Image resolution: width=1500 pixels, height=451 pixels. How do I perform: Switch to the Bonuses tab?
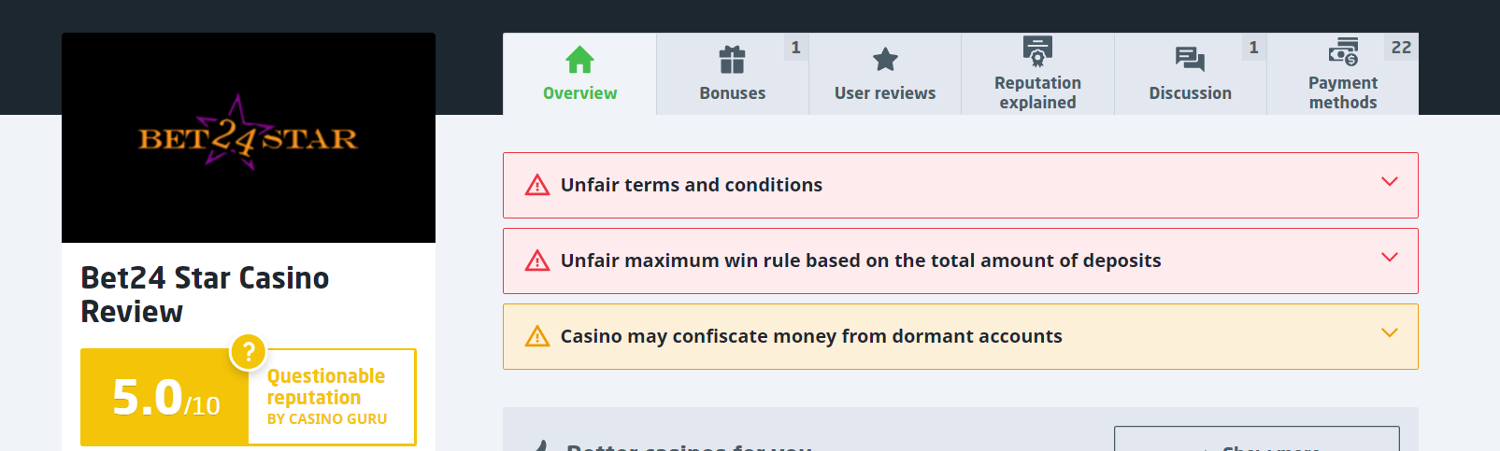coord(733,93)
